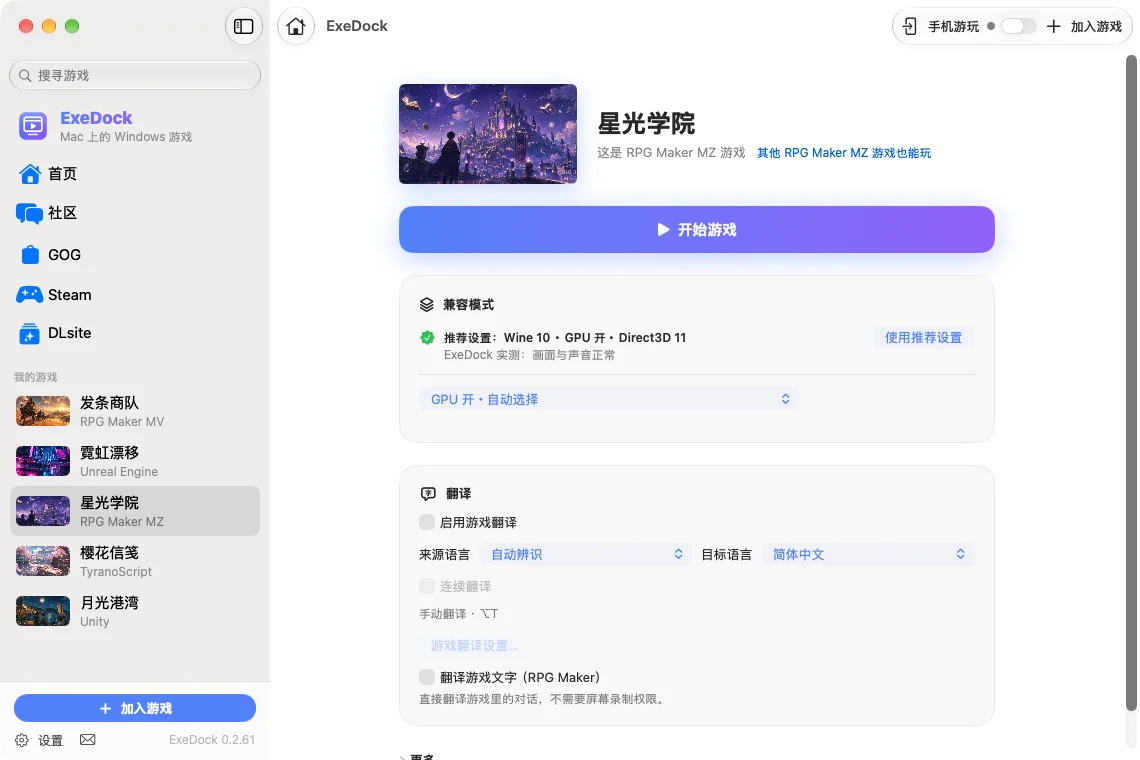Click the ExeDock app logo in the sidebar

(x=33, y=126)
